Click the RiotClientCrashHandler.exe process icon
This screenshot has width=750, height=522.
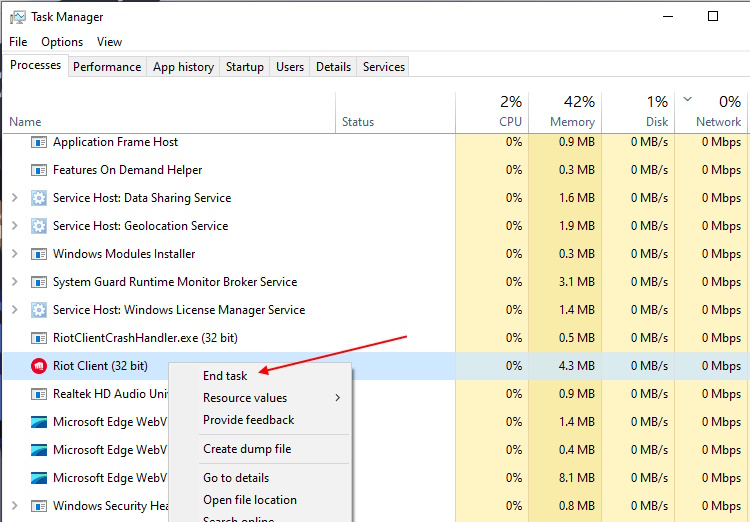(39, 338)
